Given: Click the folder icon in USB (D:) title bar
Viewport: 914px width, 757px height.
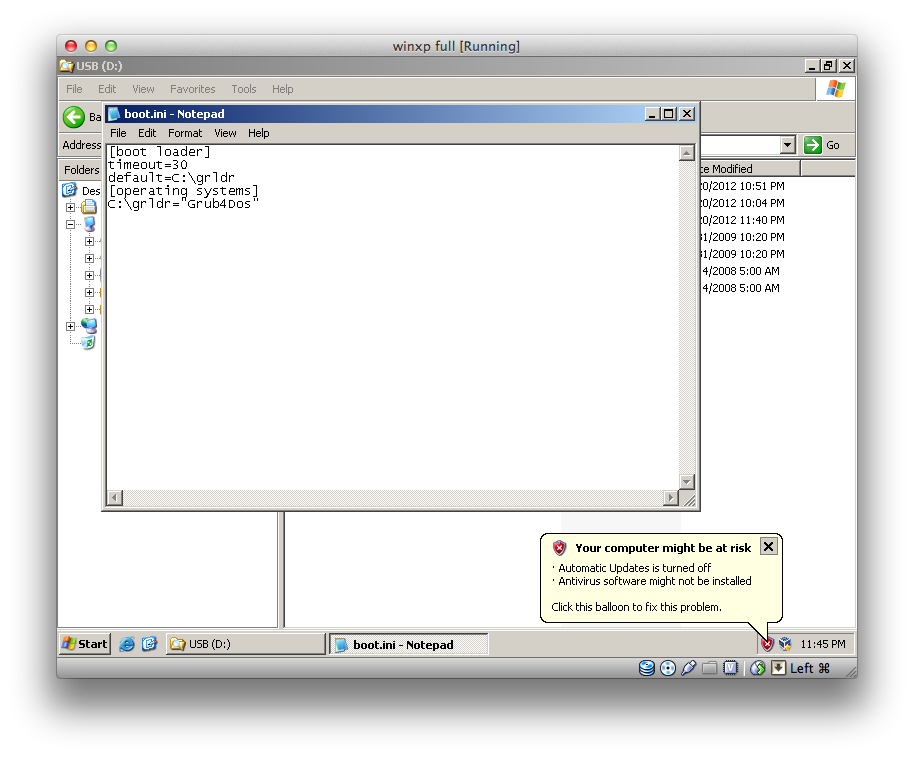Looking at the screenshot, I should pos(66,66).
